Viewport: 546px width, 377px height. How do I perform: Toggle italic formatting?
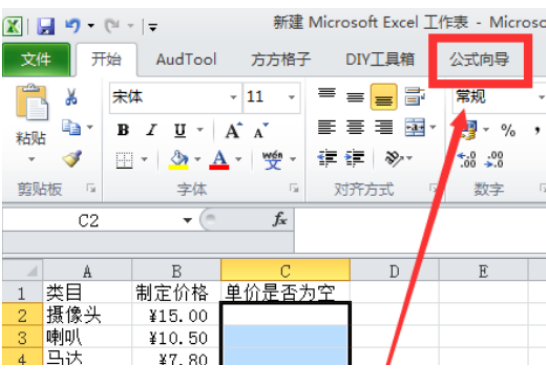151,130
